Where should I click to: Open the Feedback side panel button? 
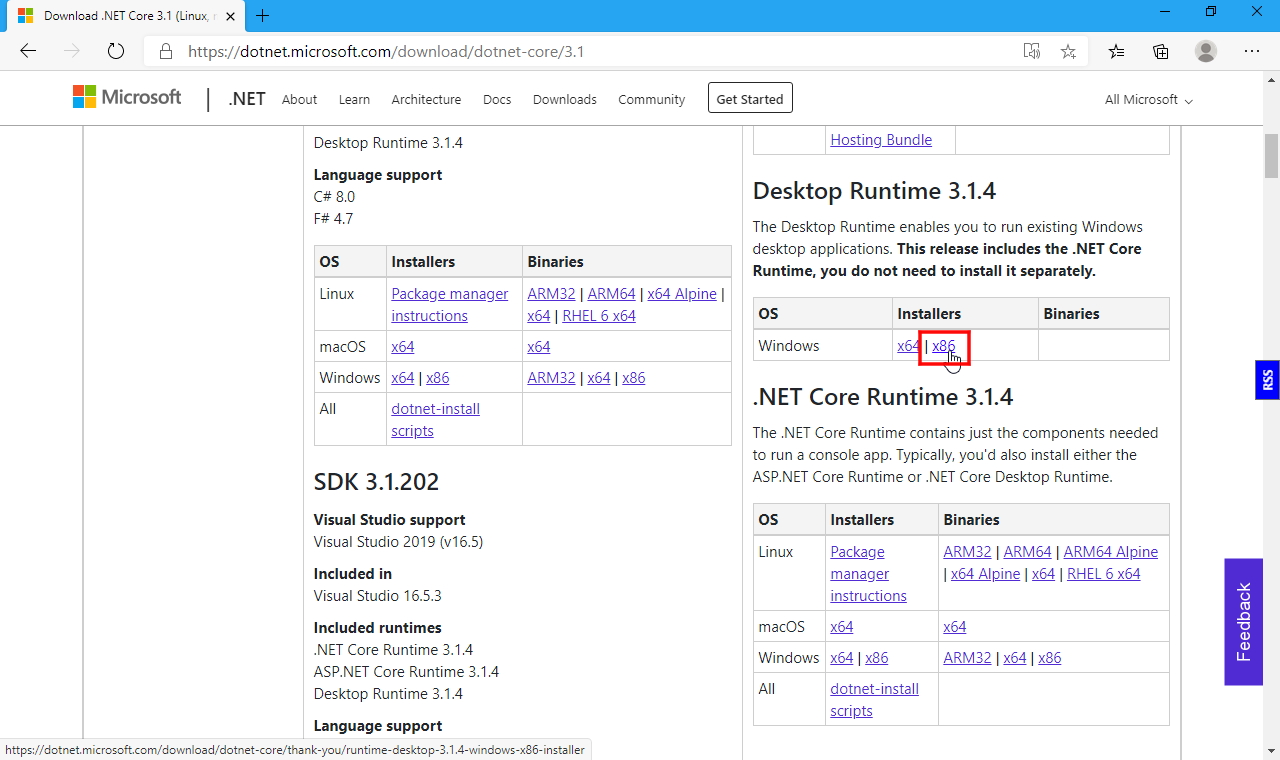pos(1243,622)
